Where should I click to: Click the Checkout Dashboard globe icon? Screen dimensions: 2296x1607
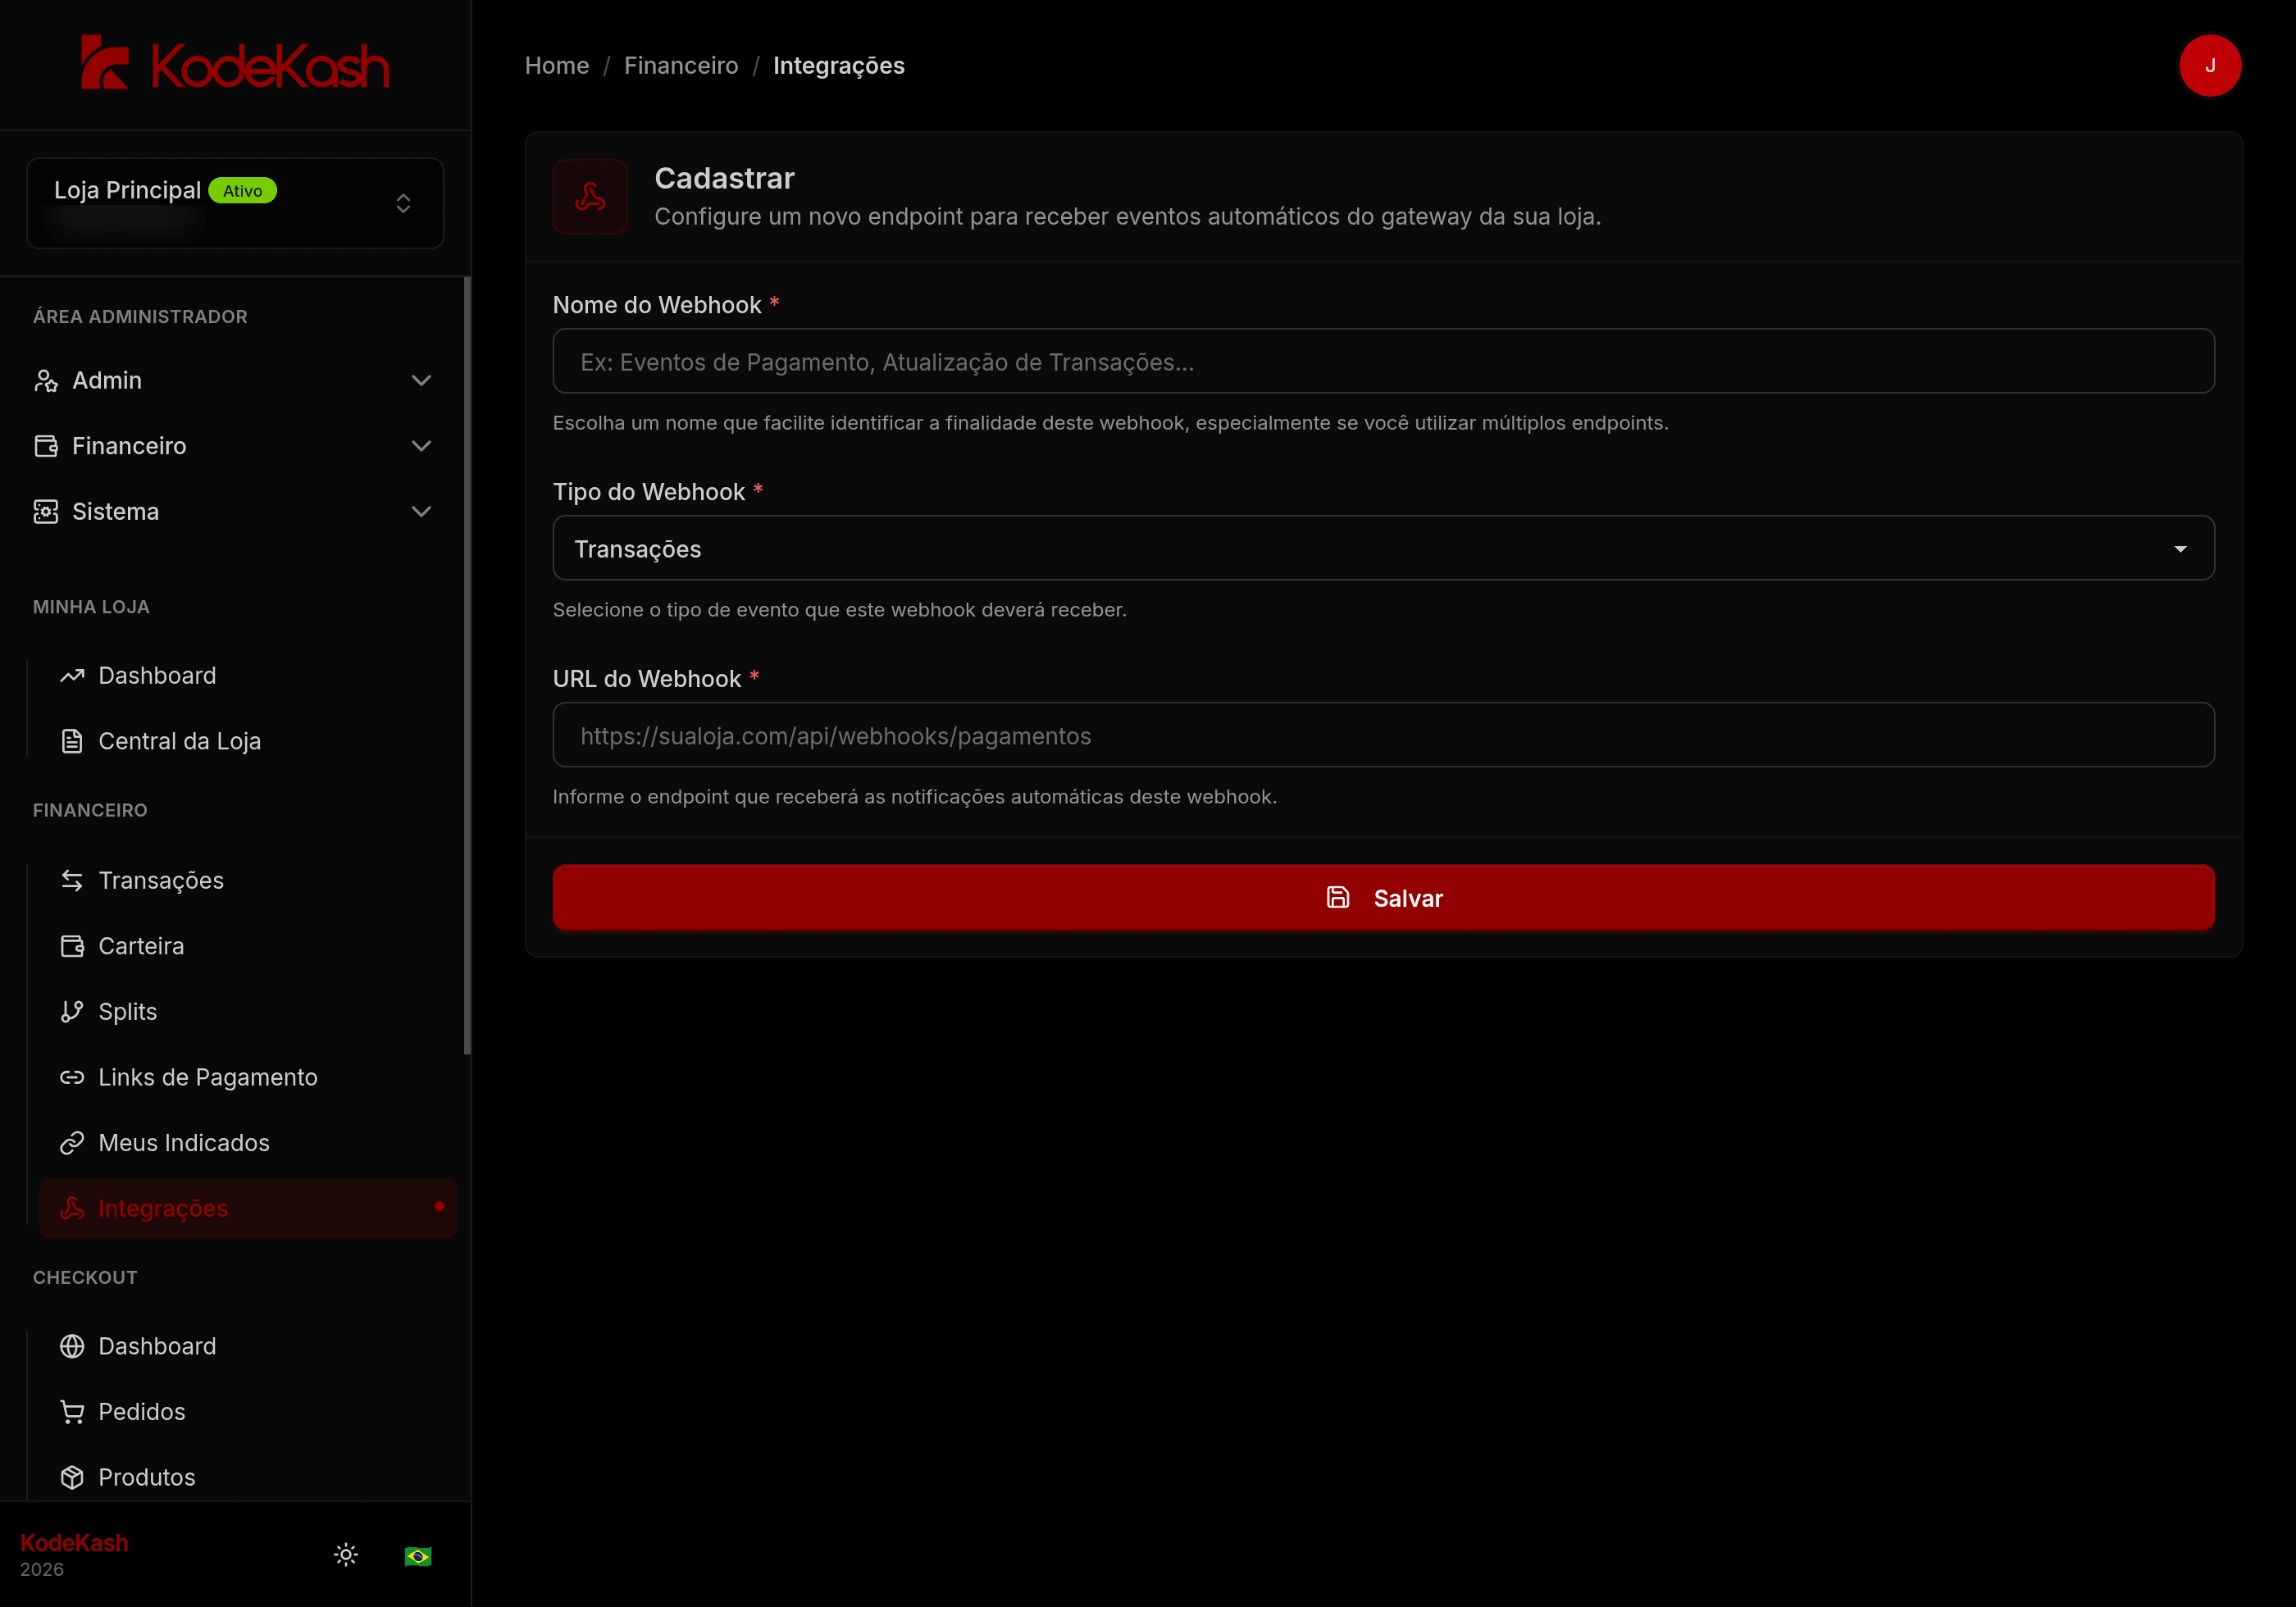[x=72, y=1346]
